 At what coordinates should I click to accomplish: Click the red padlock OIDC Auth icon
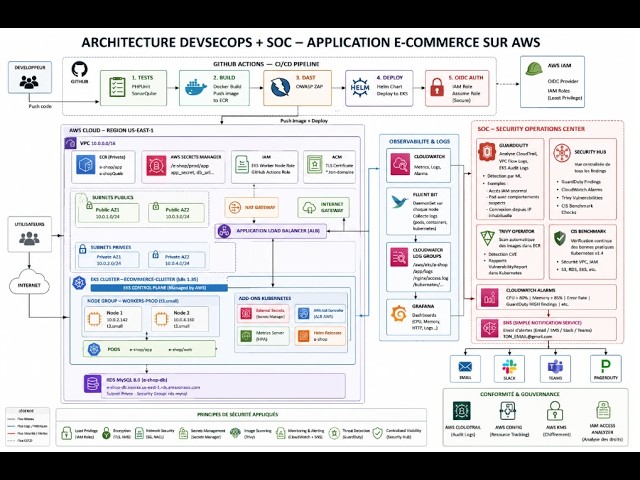(437, 87)
